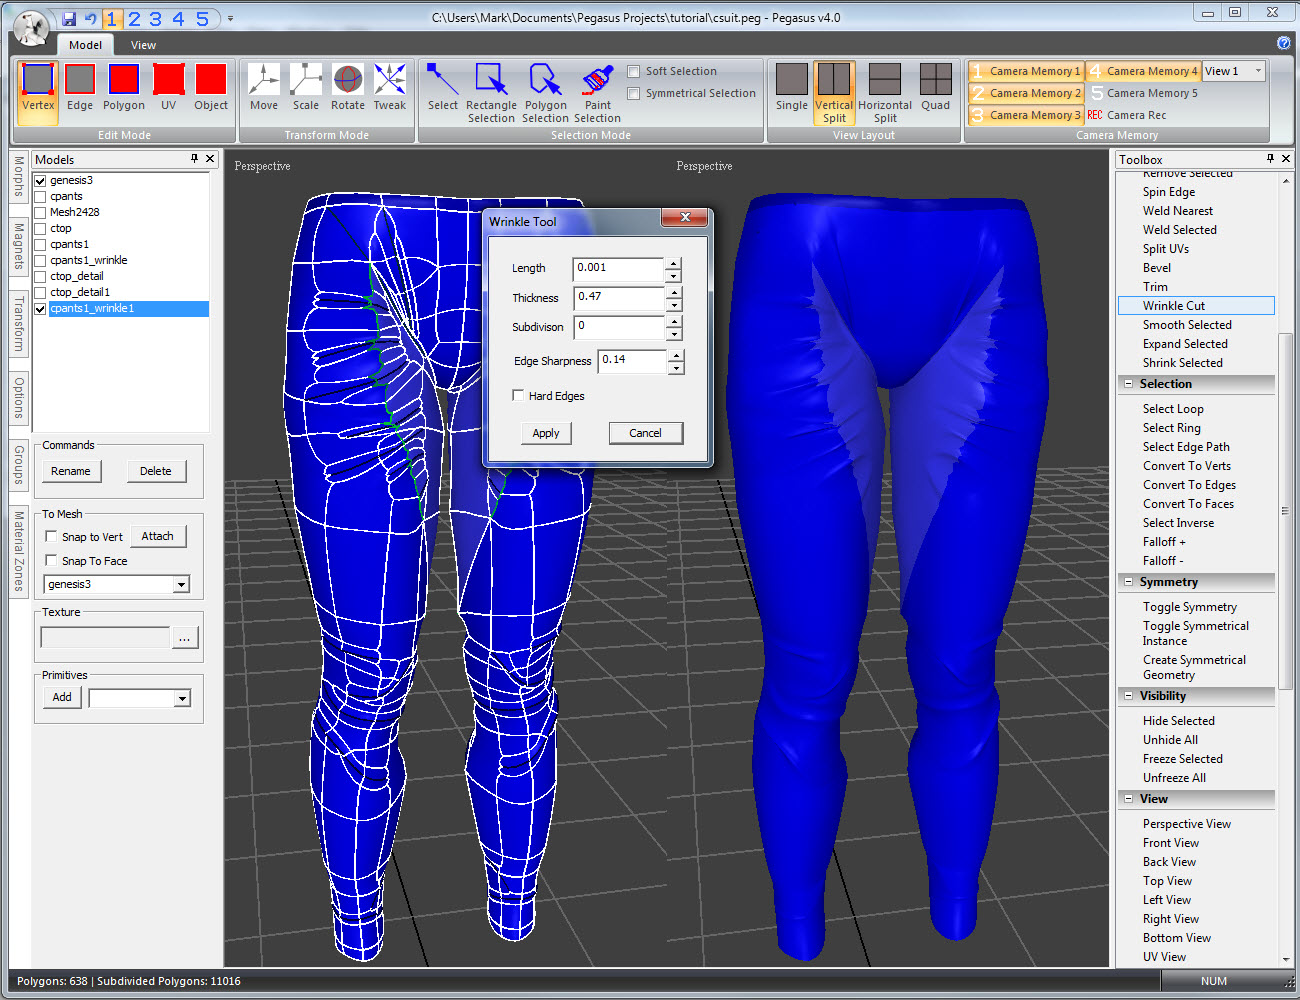Screen dimensions: 1300x1000
Task: Increase Length value with up arrow
Action: coord(674,263)
